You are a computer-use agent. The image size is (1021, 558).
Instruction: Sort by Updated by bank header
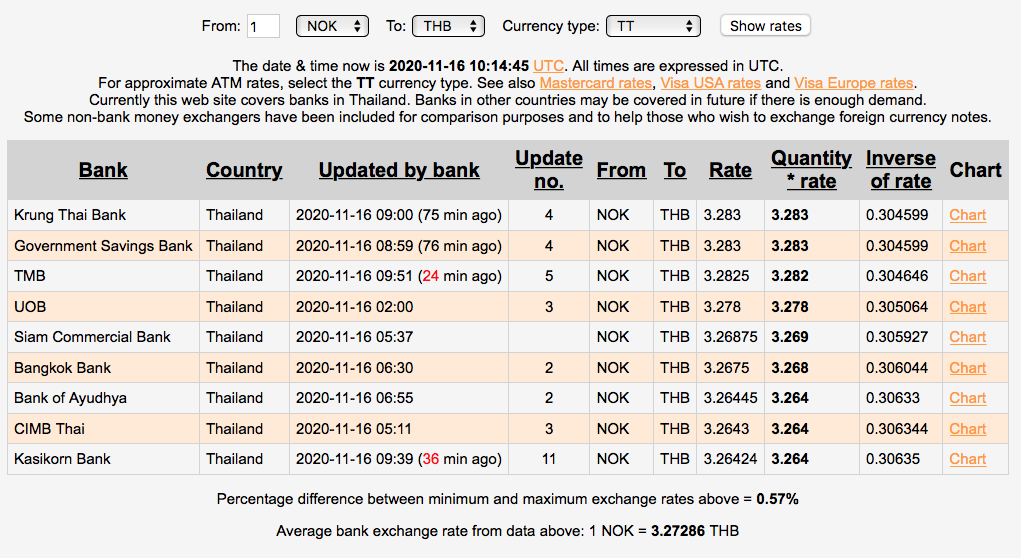click(399, 170)
